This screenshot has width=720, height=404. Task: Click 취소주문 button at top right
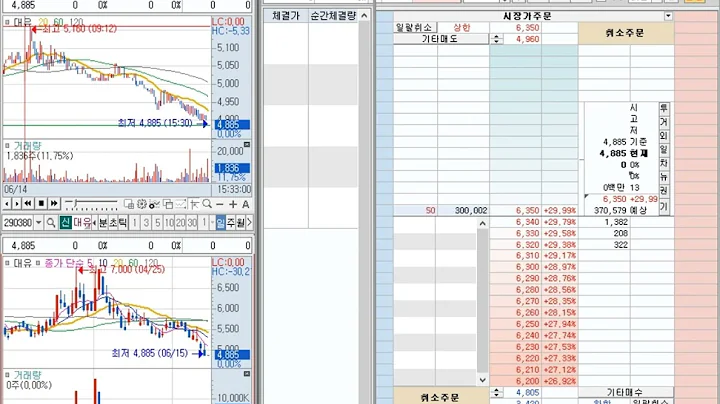pyautogui.click(x=625, y=33)
